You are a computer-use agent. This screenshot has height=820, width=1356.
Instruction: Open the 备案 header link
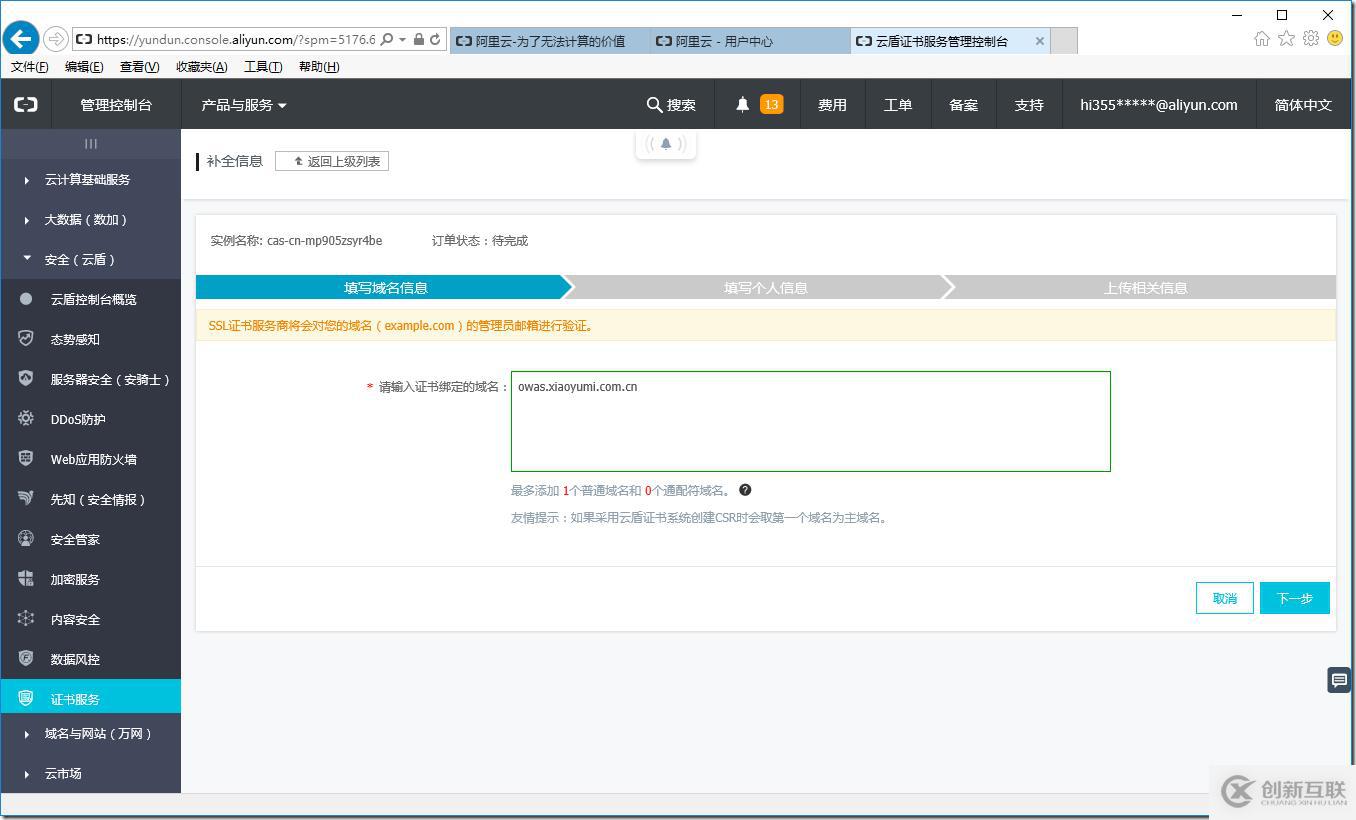(x=964, y=105)
